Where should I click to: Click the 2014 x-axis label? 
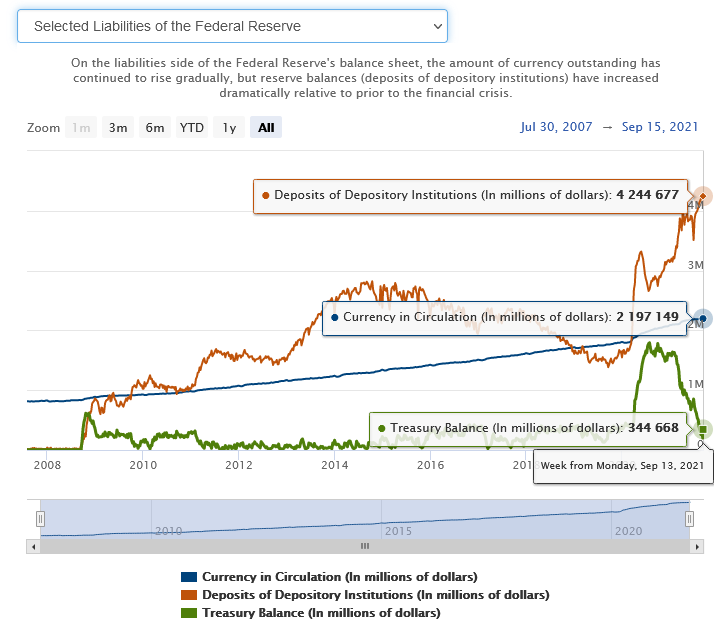point(335,465)
